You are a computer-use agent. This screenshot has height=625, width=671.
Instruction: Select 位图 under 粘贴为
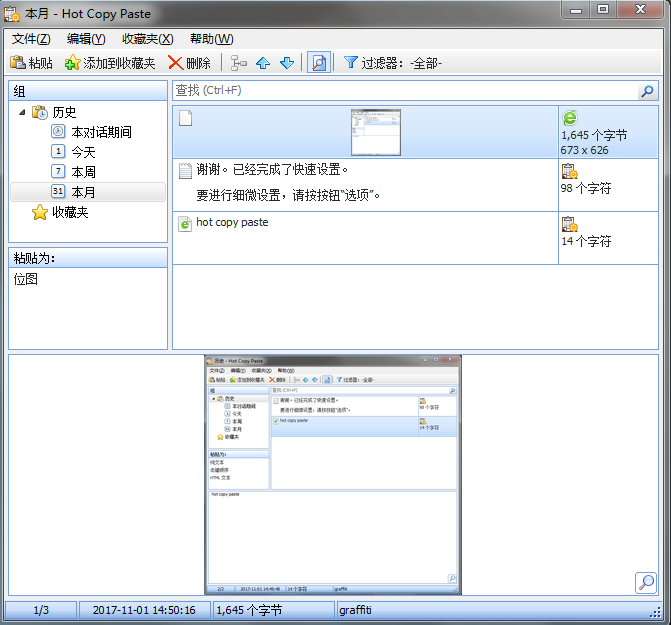coord(26,279)
